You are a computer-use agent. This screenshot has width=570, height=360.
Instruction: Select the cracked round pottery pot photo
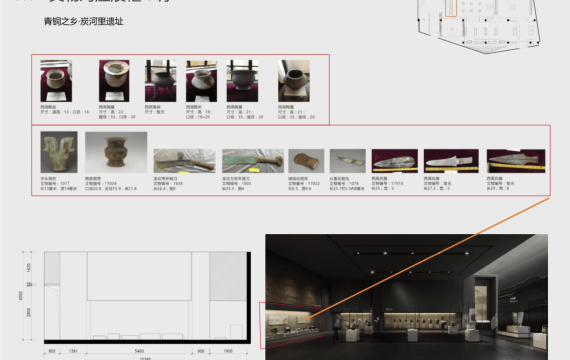(201, 81)
